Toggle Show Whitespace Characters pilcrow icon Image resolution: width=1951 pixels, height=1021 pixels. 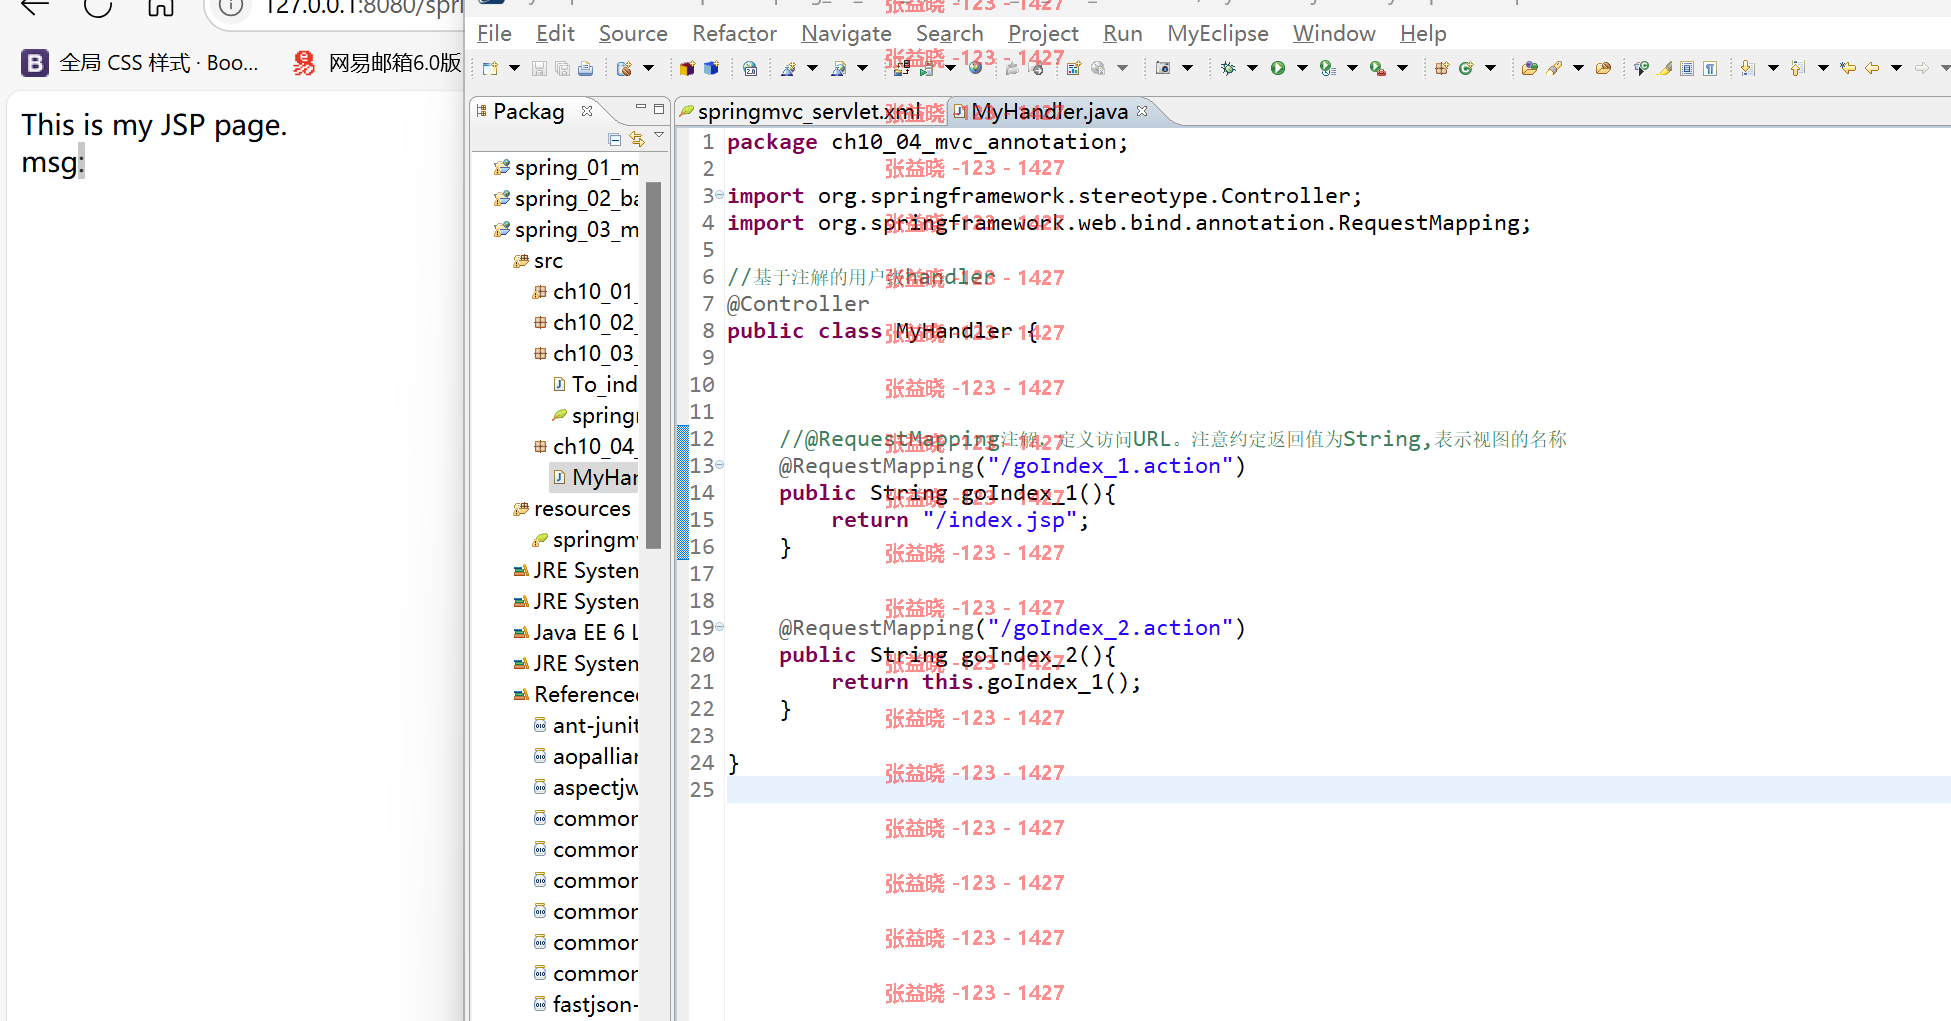[1710, 68]
